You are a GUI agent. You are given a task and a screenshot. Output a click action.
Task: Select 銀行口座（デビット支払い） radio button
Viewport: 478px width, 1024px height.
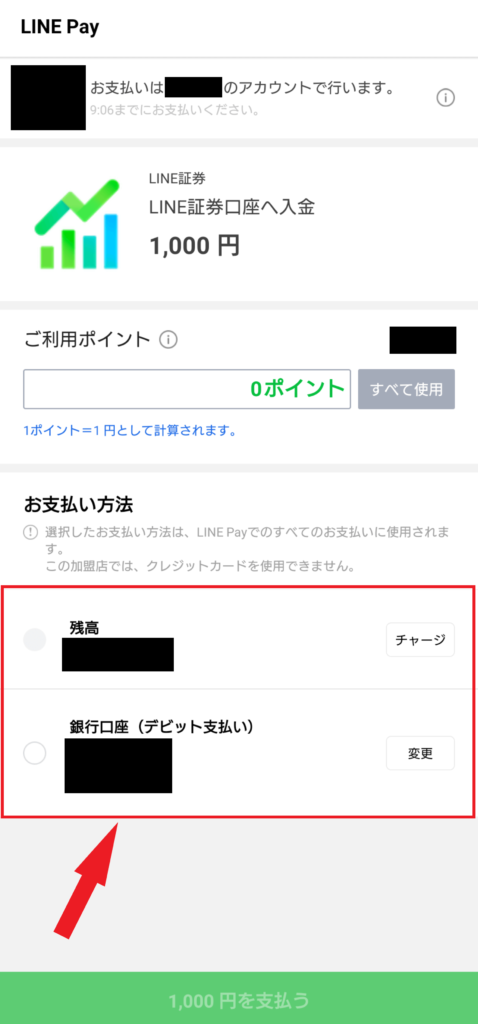35,754
